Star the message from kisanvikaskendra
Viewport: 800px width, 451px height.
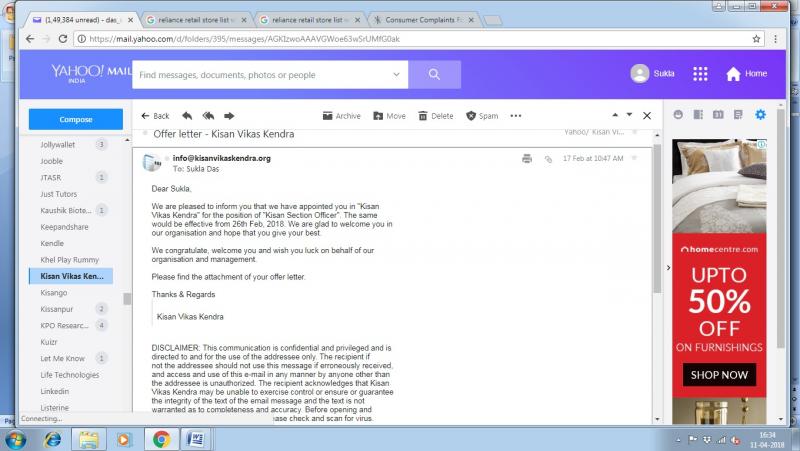click(x=633, y=158)
